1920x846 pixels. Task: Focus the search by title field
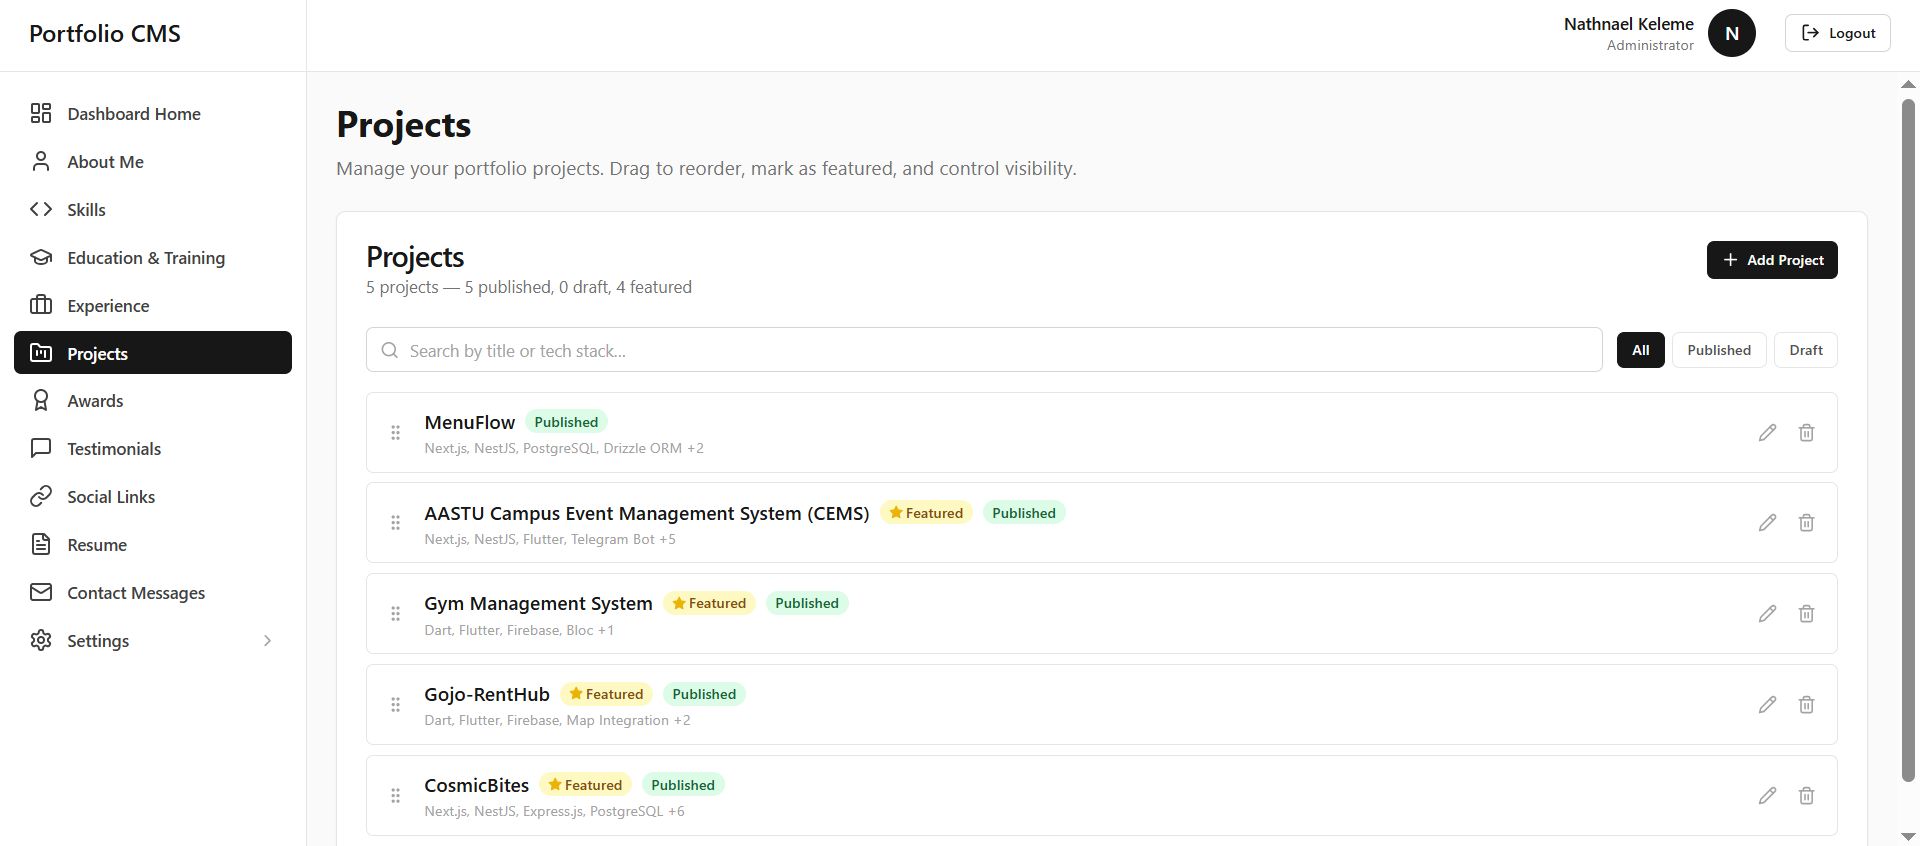pyautogui.click(x=984, y=350)
